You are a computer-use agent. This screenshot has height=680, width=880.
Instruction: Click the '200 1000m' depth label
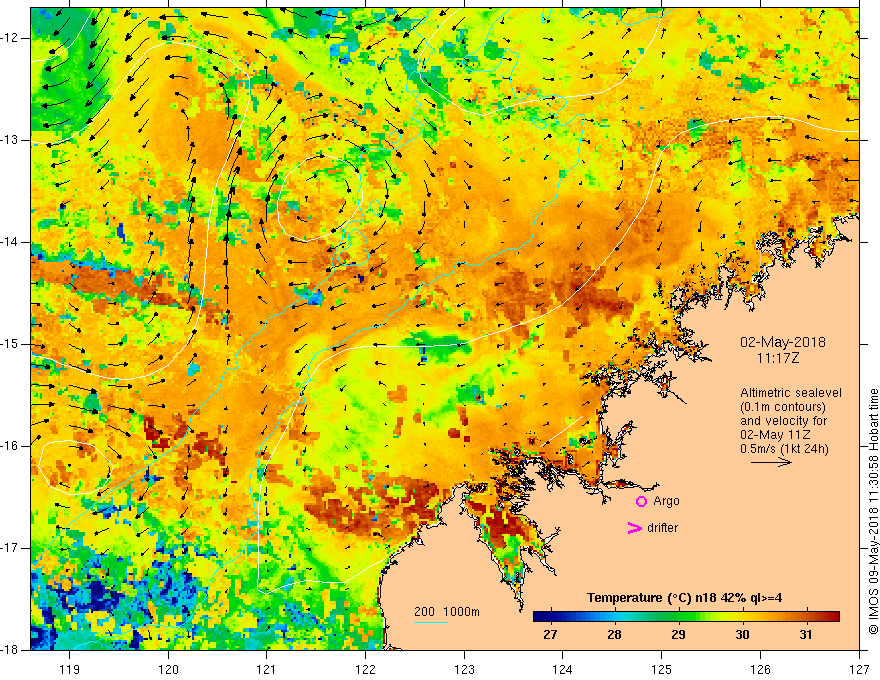click(x=447, y=612)
